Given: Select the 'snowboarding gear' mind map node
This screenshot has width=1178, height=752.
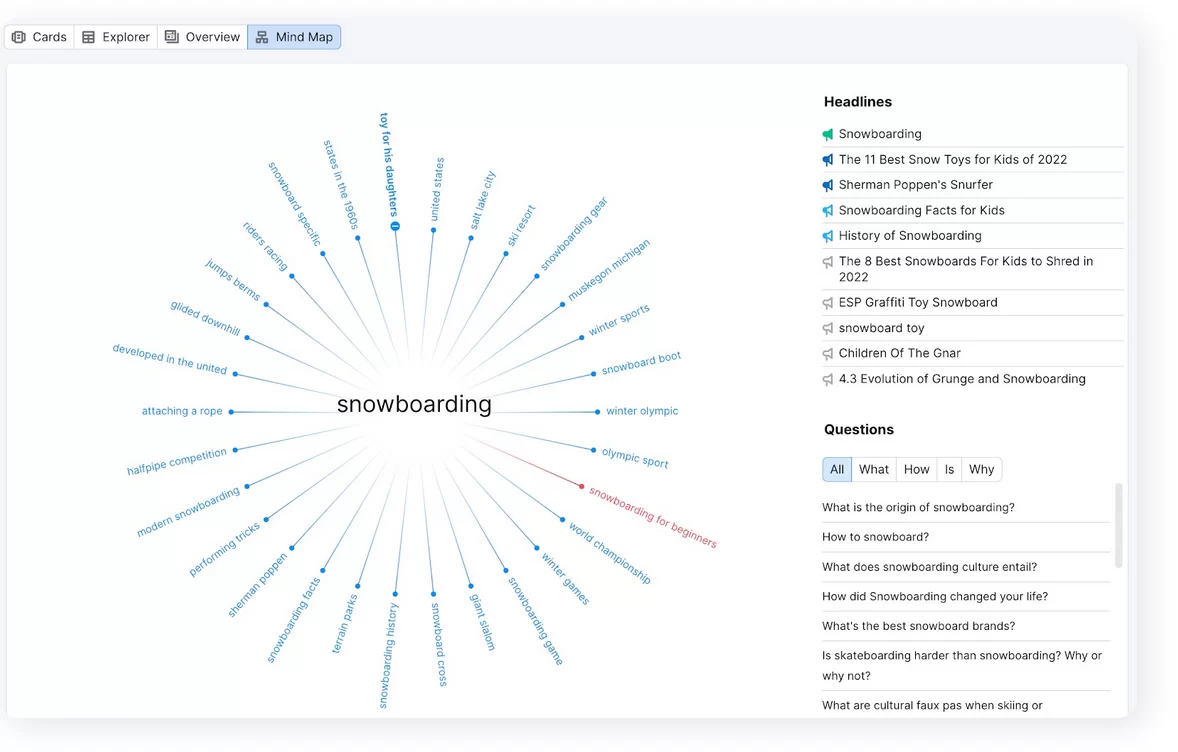Looking at the screenshot, I should coord(574,234).
